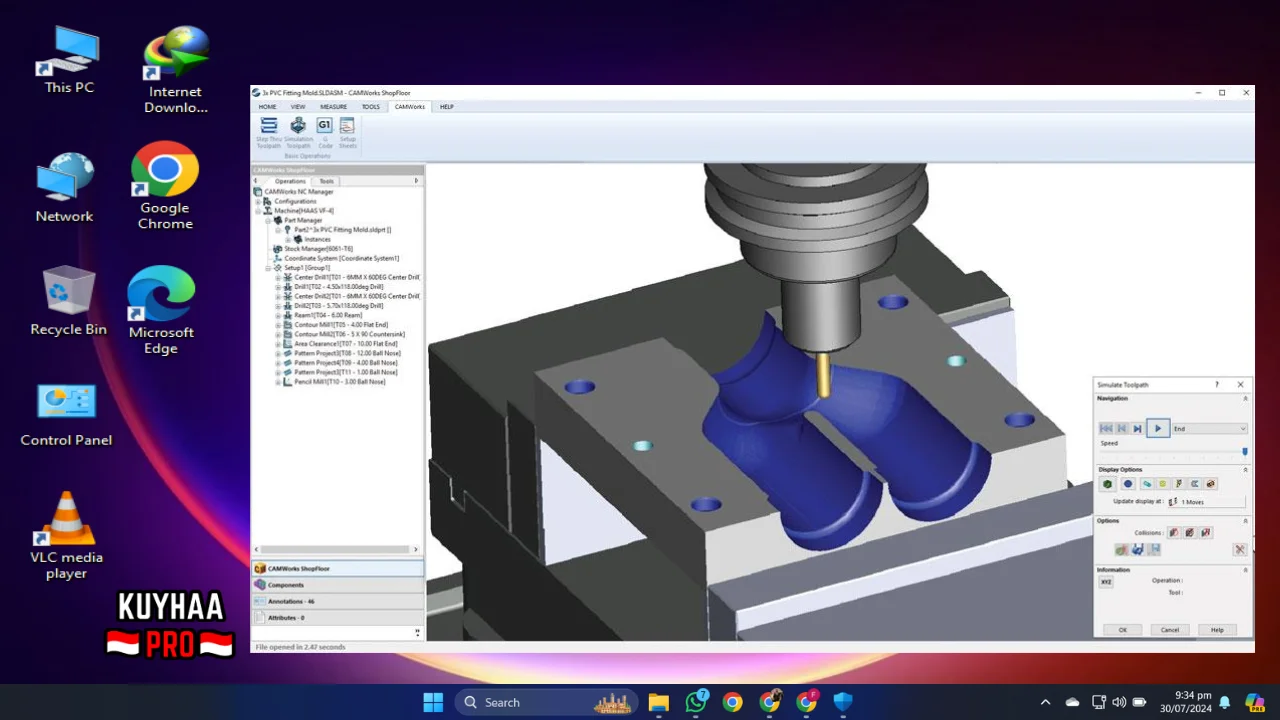Switch to the Operations tab

[x=290, y=181]
